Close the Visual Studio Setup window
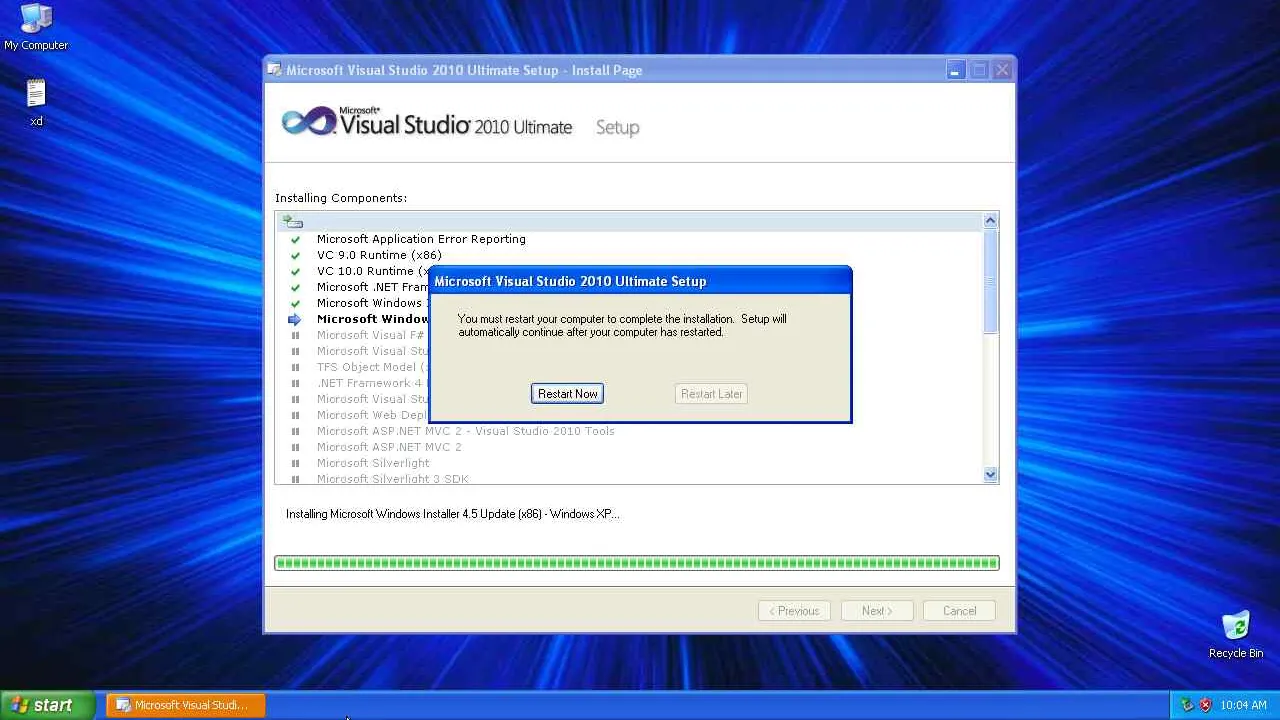Image resolution: width=1280 pixels, height=720 pixels. [1002, 70]
